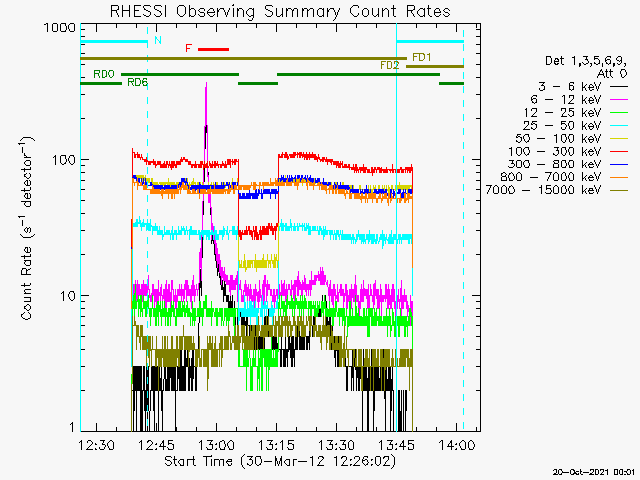The width and height of the screenshot is (640, 480).
Task: Click the Count Rate y-axis title
Action: pos(27,228)
